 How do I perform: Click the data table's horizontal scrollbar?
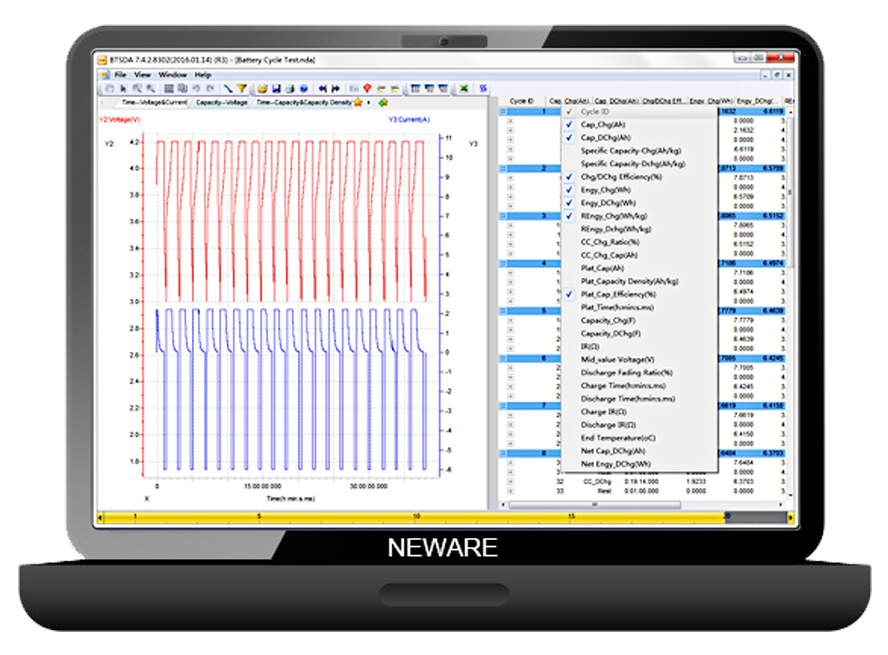(x=640, y=506)
